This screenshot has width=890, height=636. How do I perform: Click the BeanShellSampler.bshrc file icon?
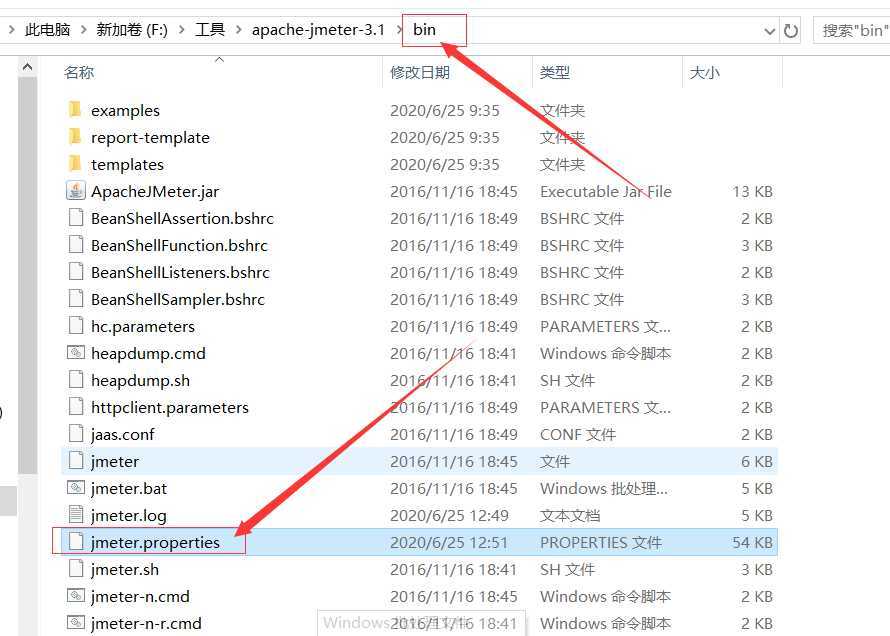click(x=75, y=299)
